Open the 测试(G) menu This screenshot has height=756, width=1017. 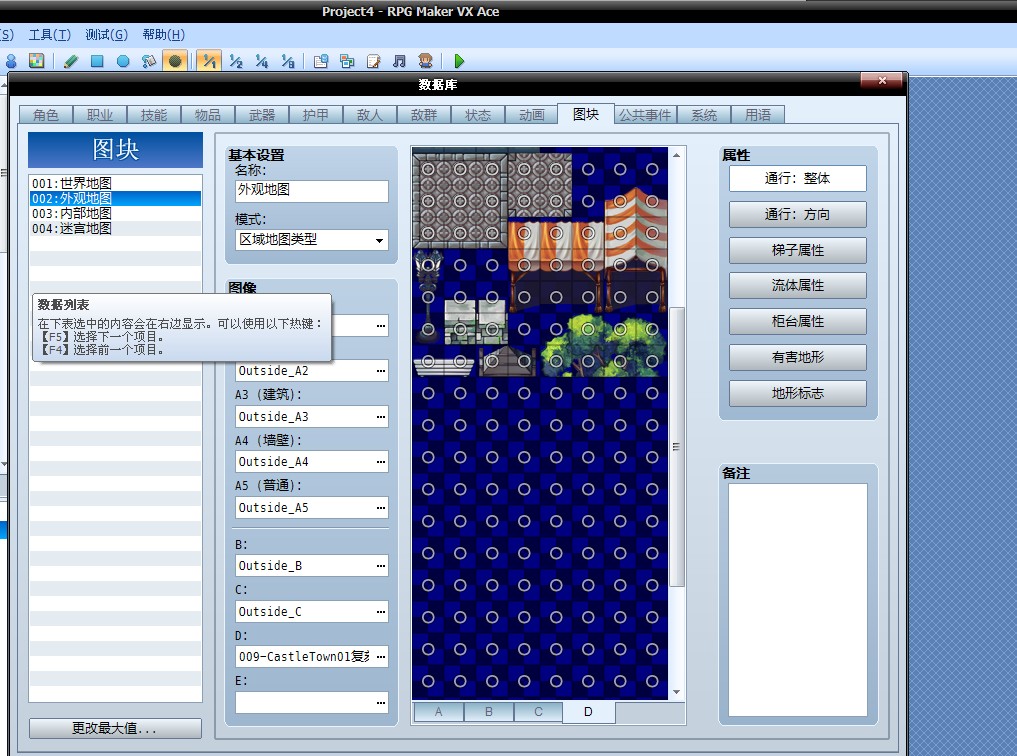[106, 35]
